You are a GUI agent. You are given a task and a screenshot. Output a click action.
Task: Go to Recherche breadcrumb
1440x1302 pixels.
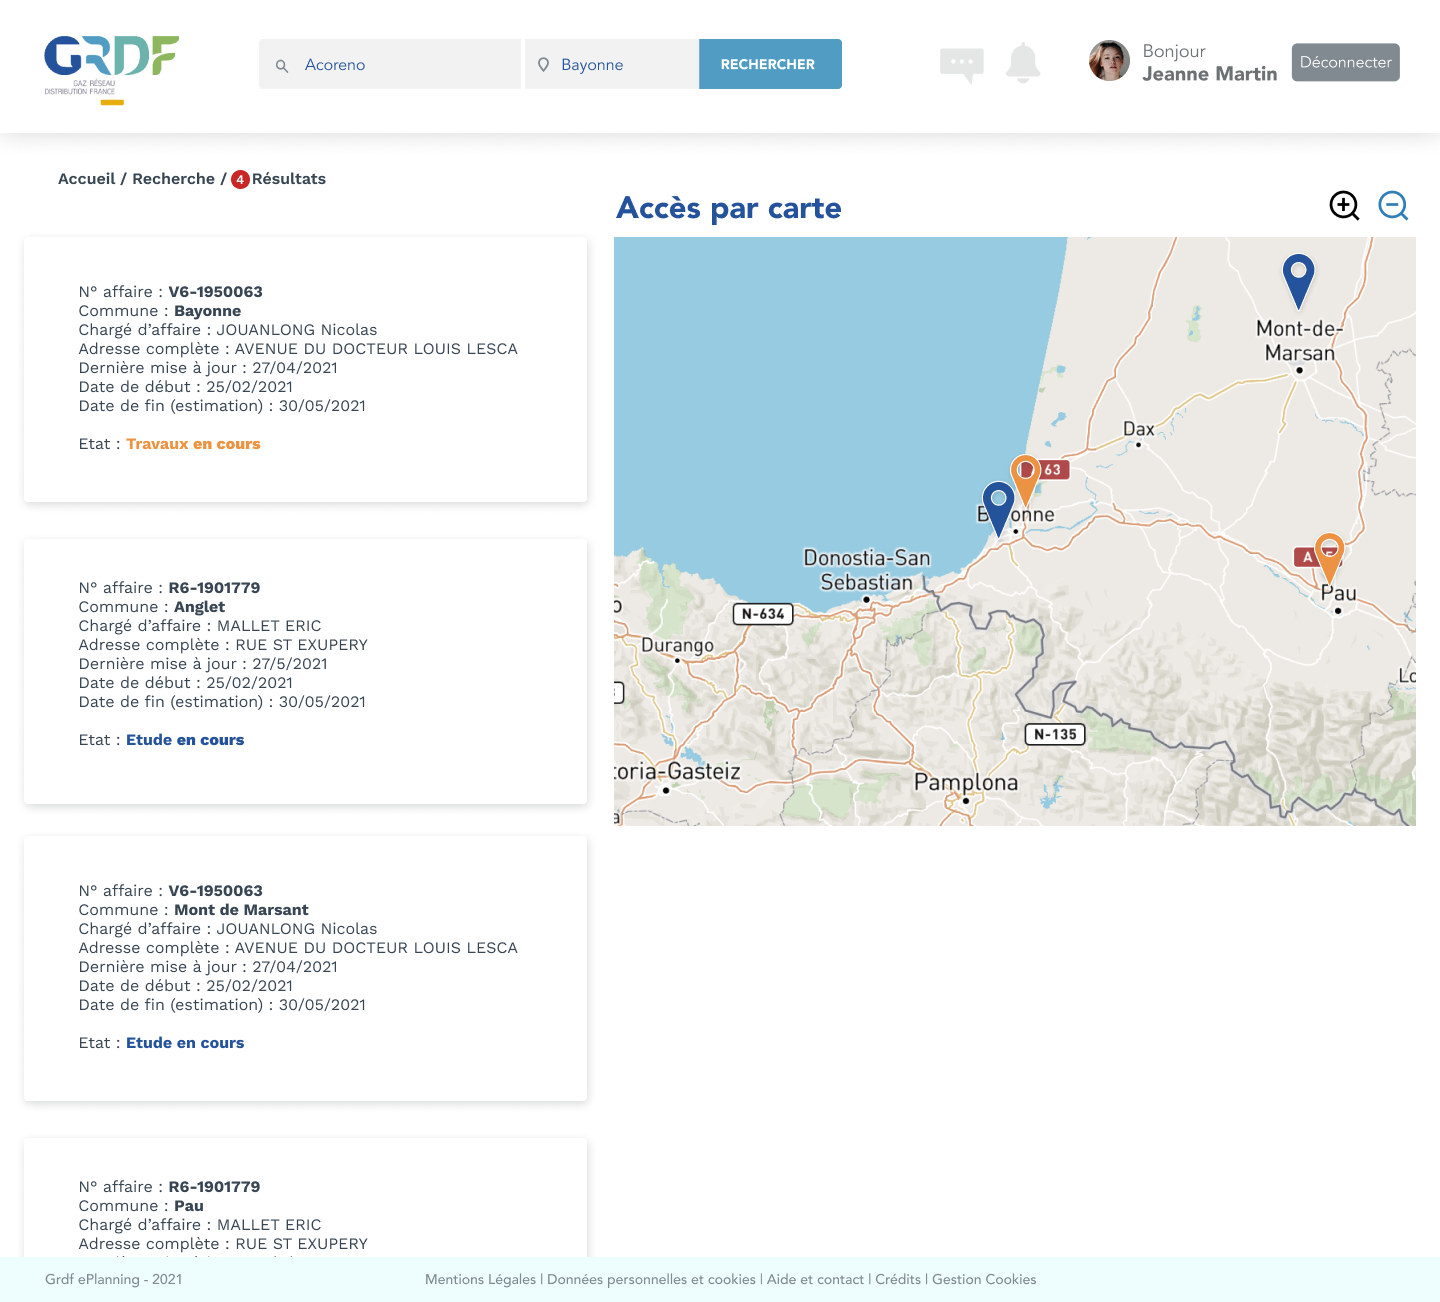pyautogui.click(x=174, y=179)
